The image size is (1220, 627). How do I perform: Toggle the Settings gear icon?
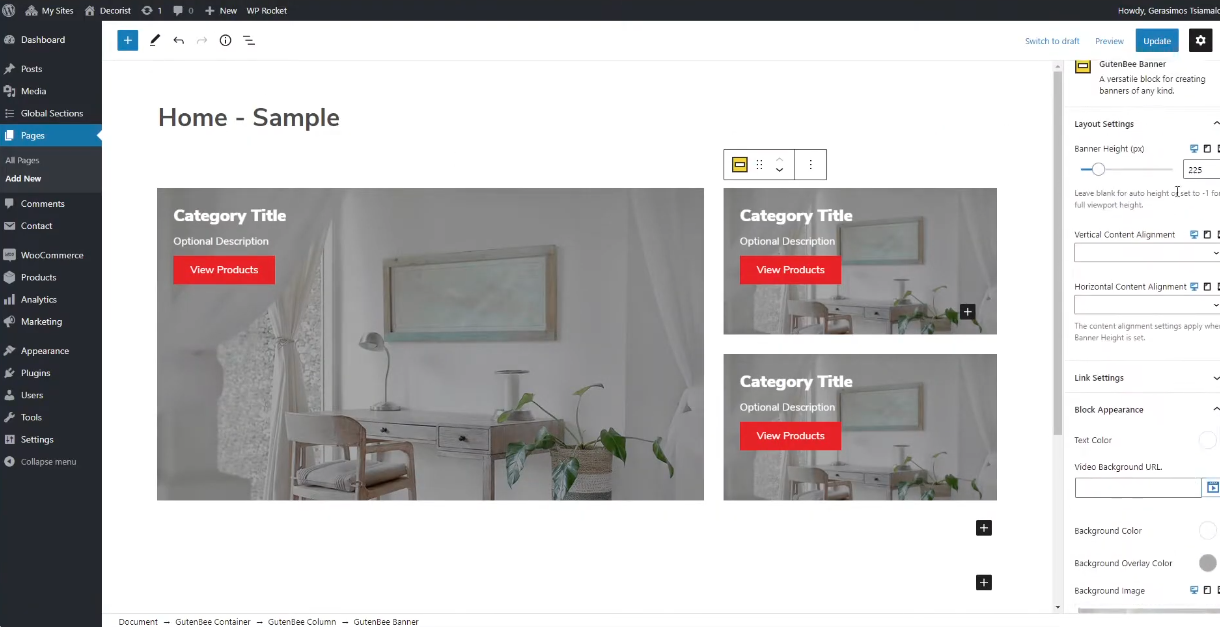pos(1201,40)
